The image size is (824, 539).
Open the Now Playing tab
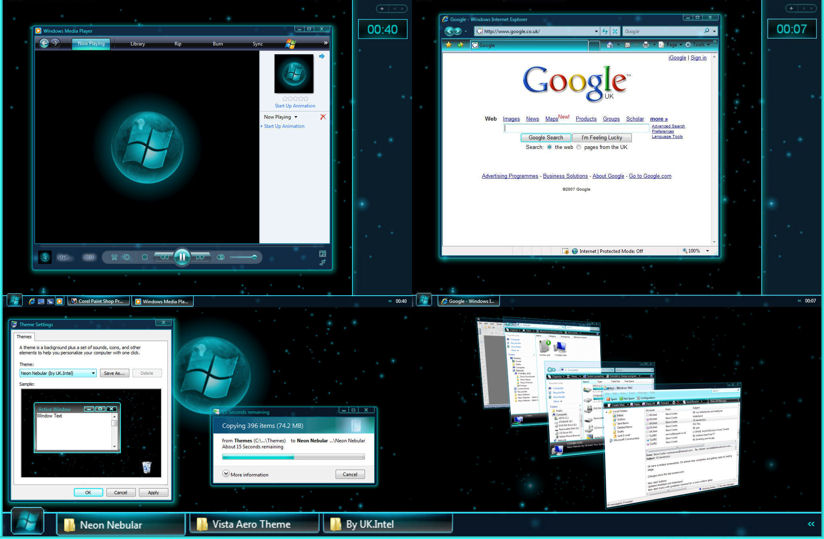point(91,44)
